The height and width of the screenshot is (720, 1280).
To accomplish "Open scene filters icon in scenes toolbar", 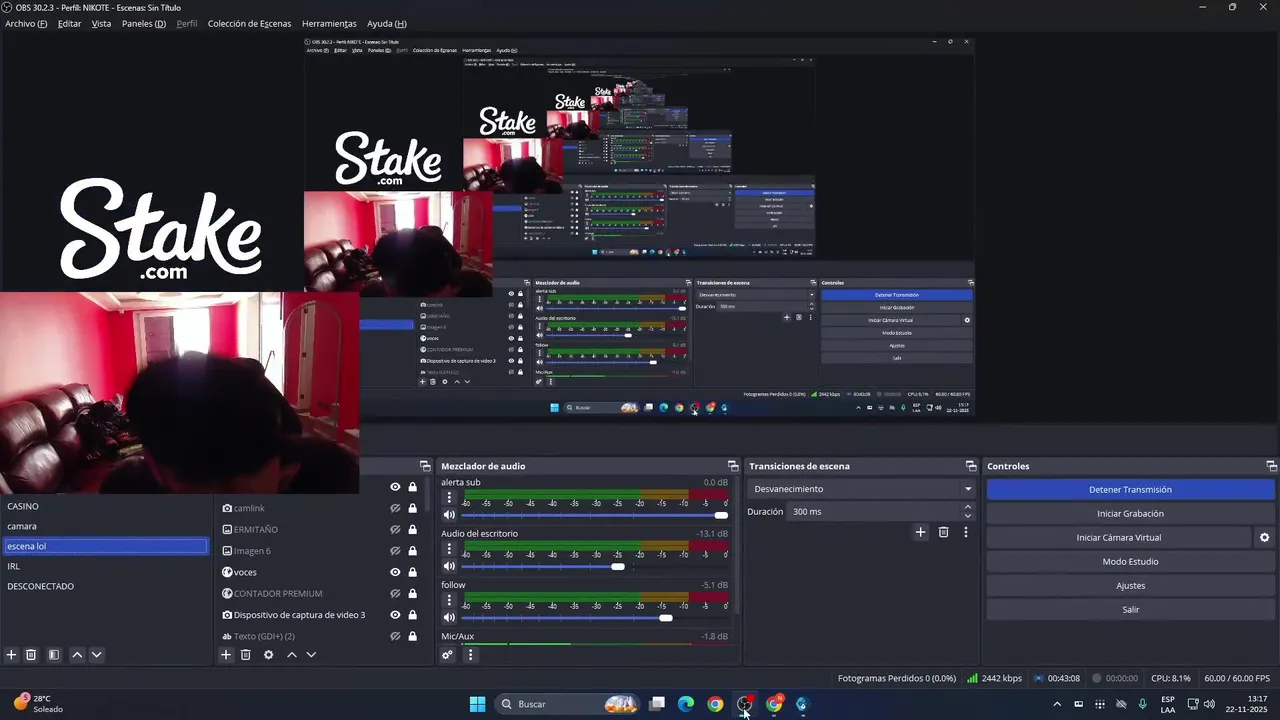I will click(x=54, y=655).
